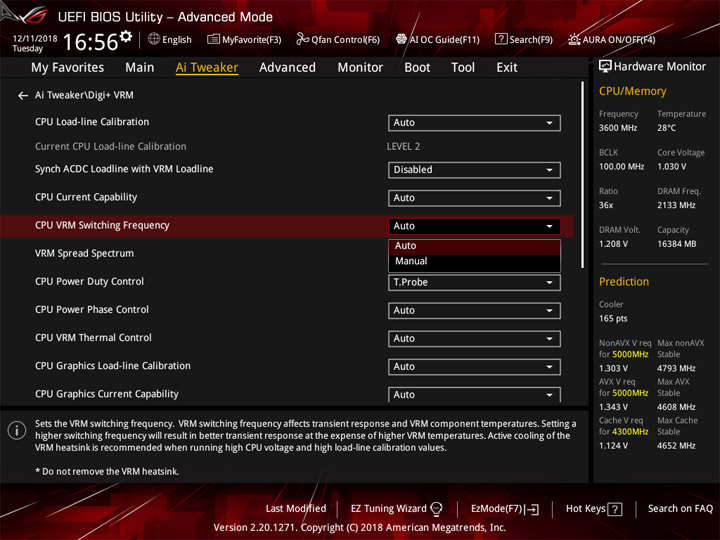Open Qfan Control(F6) fan icon

(x=303, y=39)
